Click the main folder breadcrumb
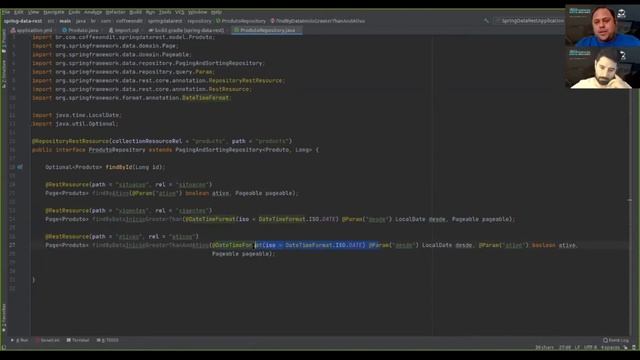Screen dimensions: 640x360 [x=65, y=21]
